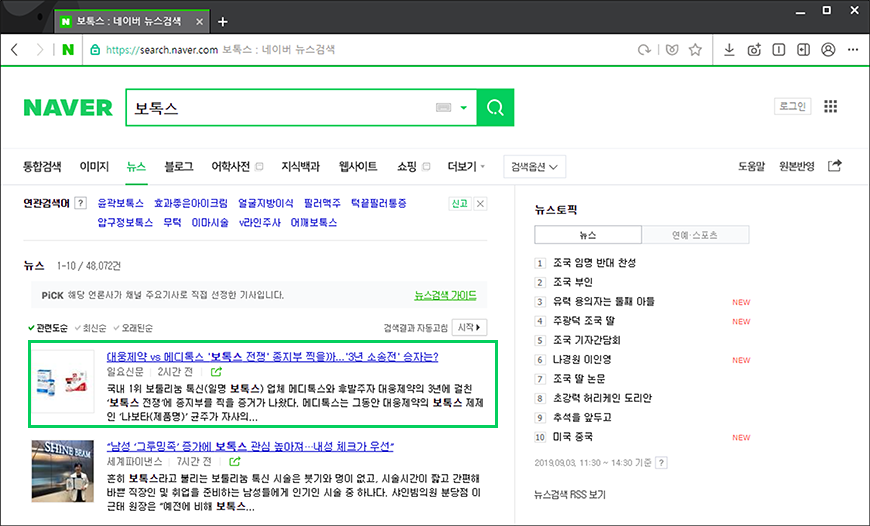The height and width of the screenshot is (526, 870).
Task: Start auto-refresh with 시작 button
Action: click(469, 327)
